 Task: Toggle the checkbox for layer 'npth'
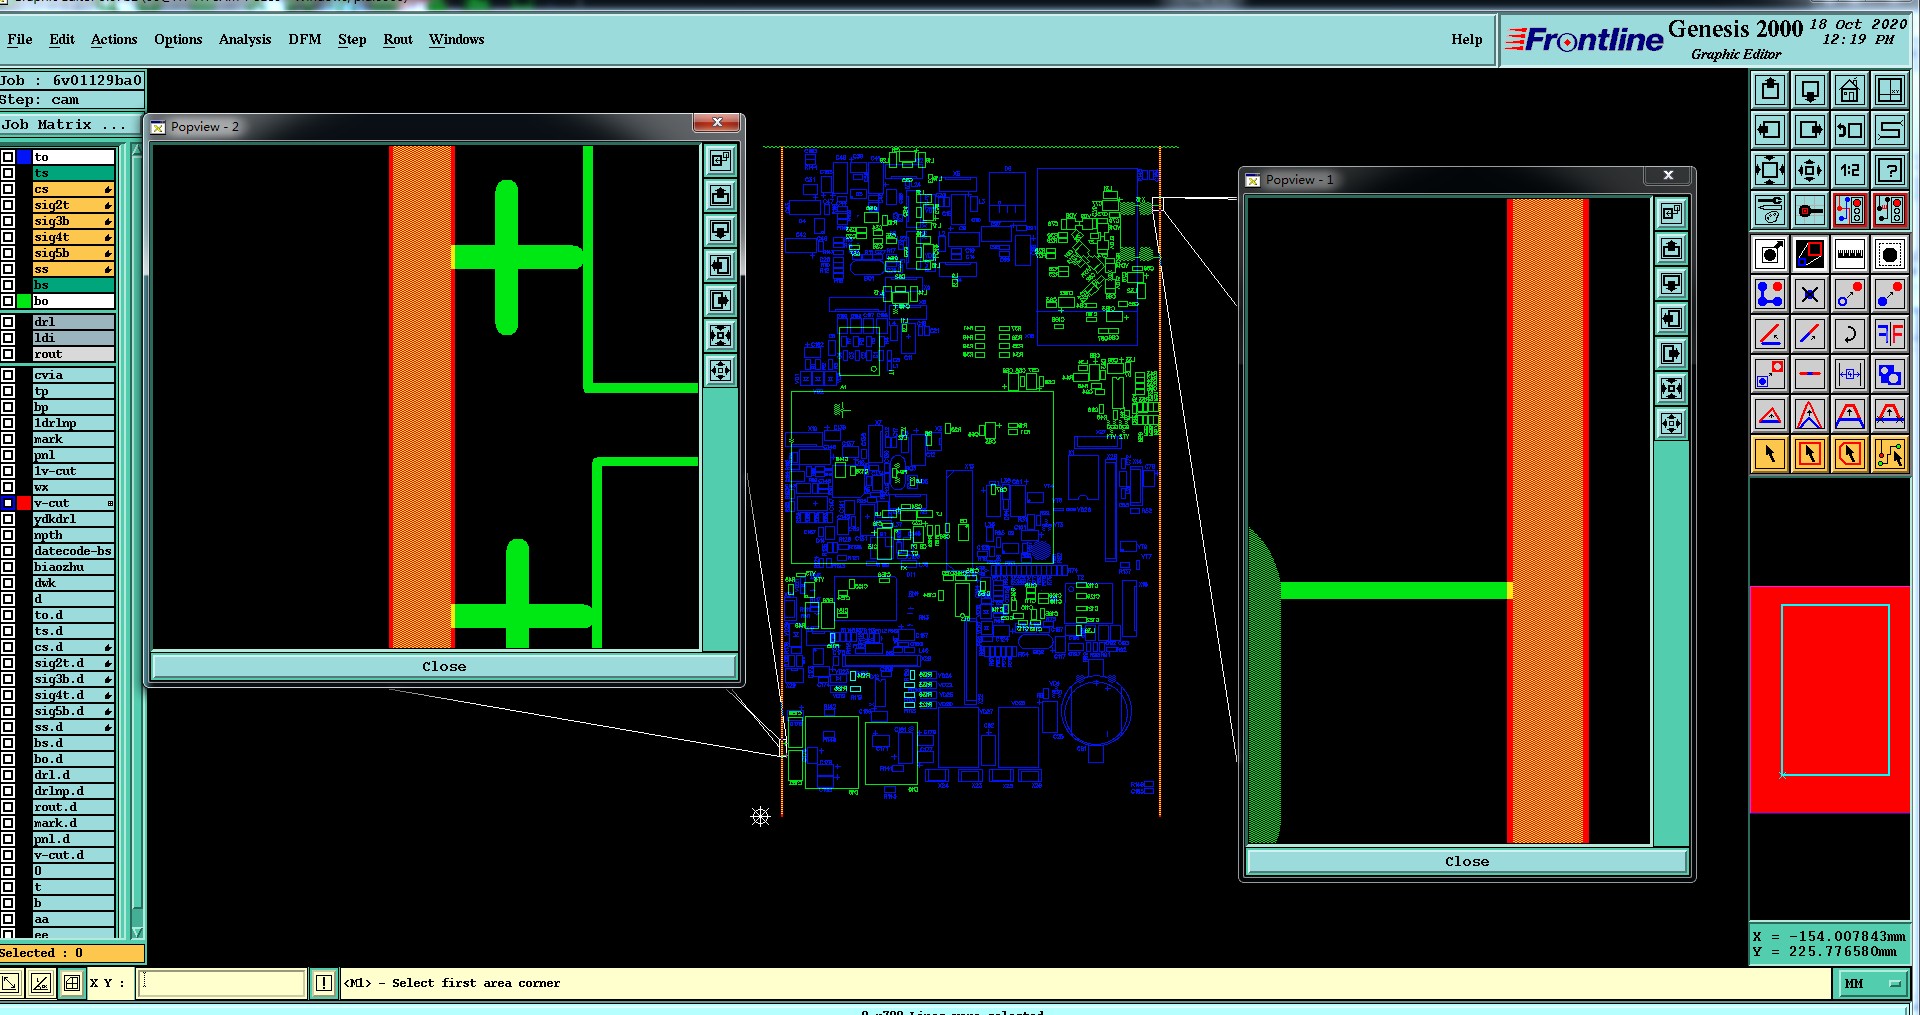pos(8,535)
